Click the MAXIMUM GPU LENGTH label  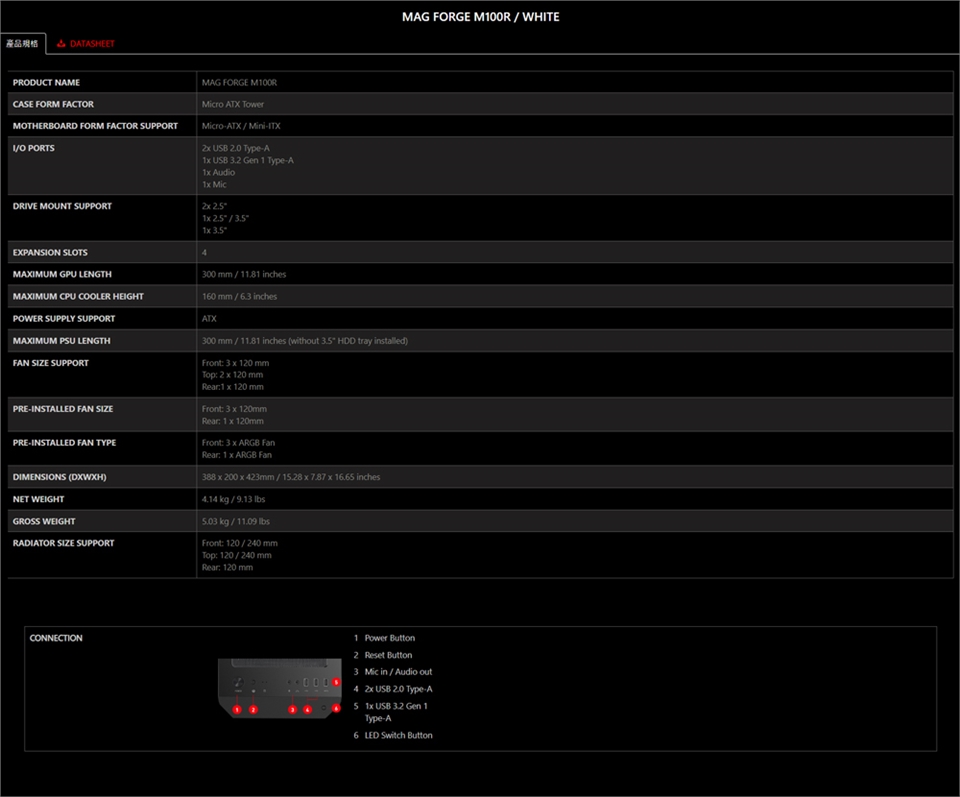coord(62,274)
